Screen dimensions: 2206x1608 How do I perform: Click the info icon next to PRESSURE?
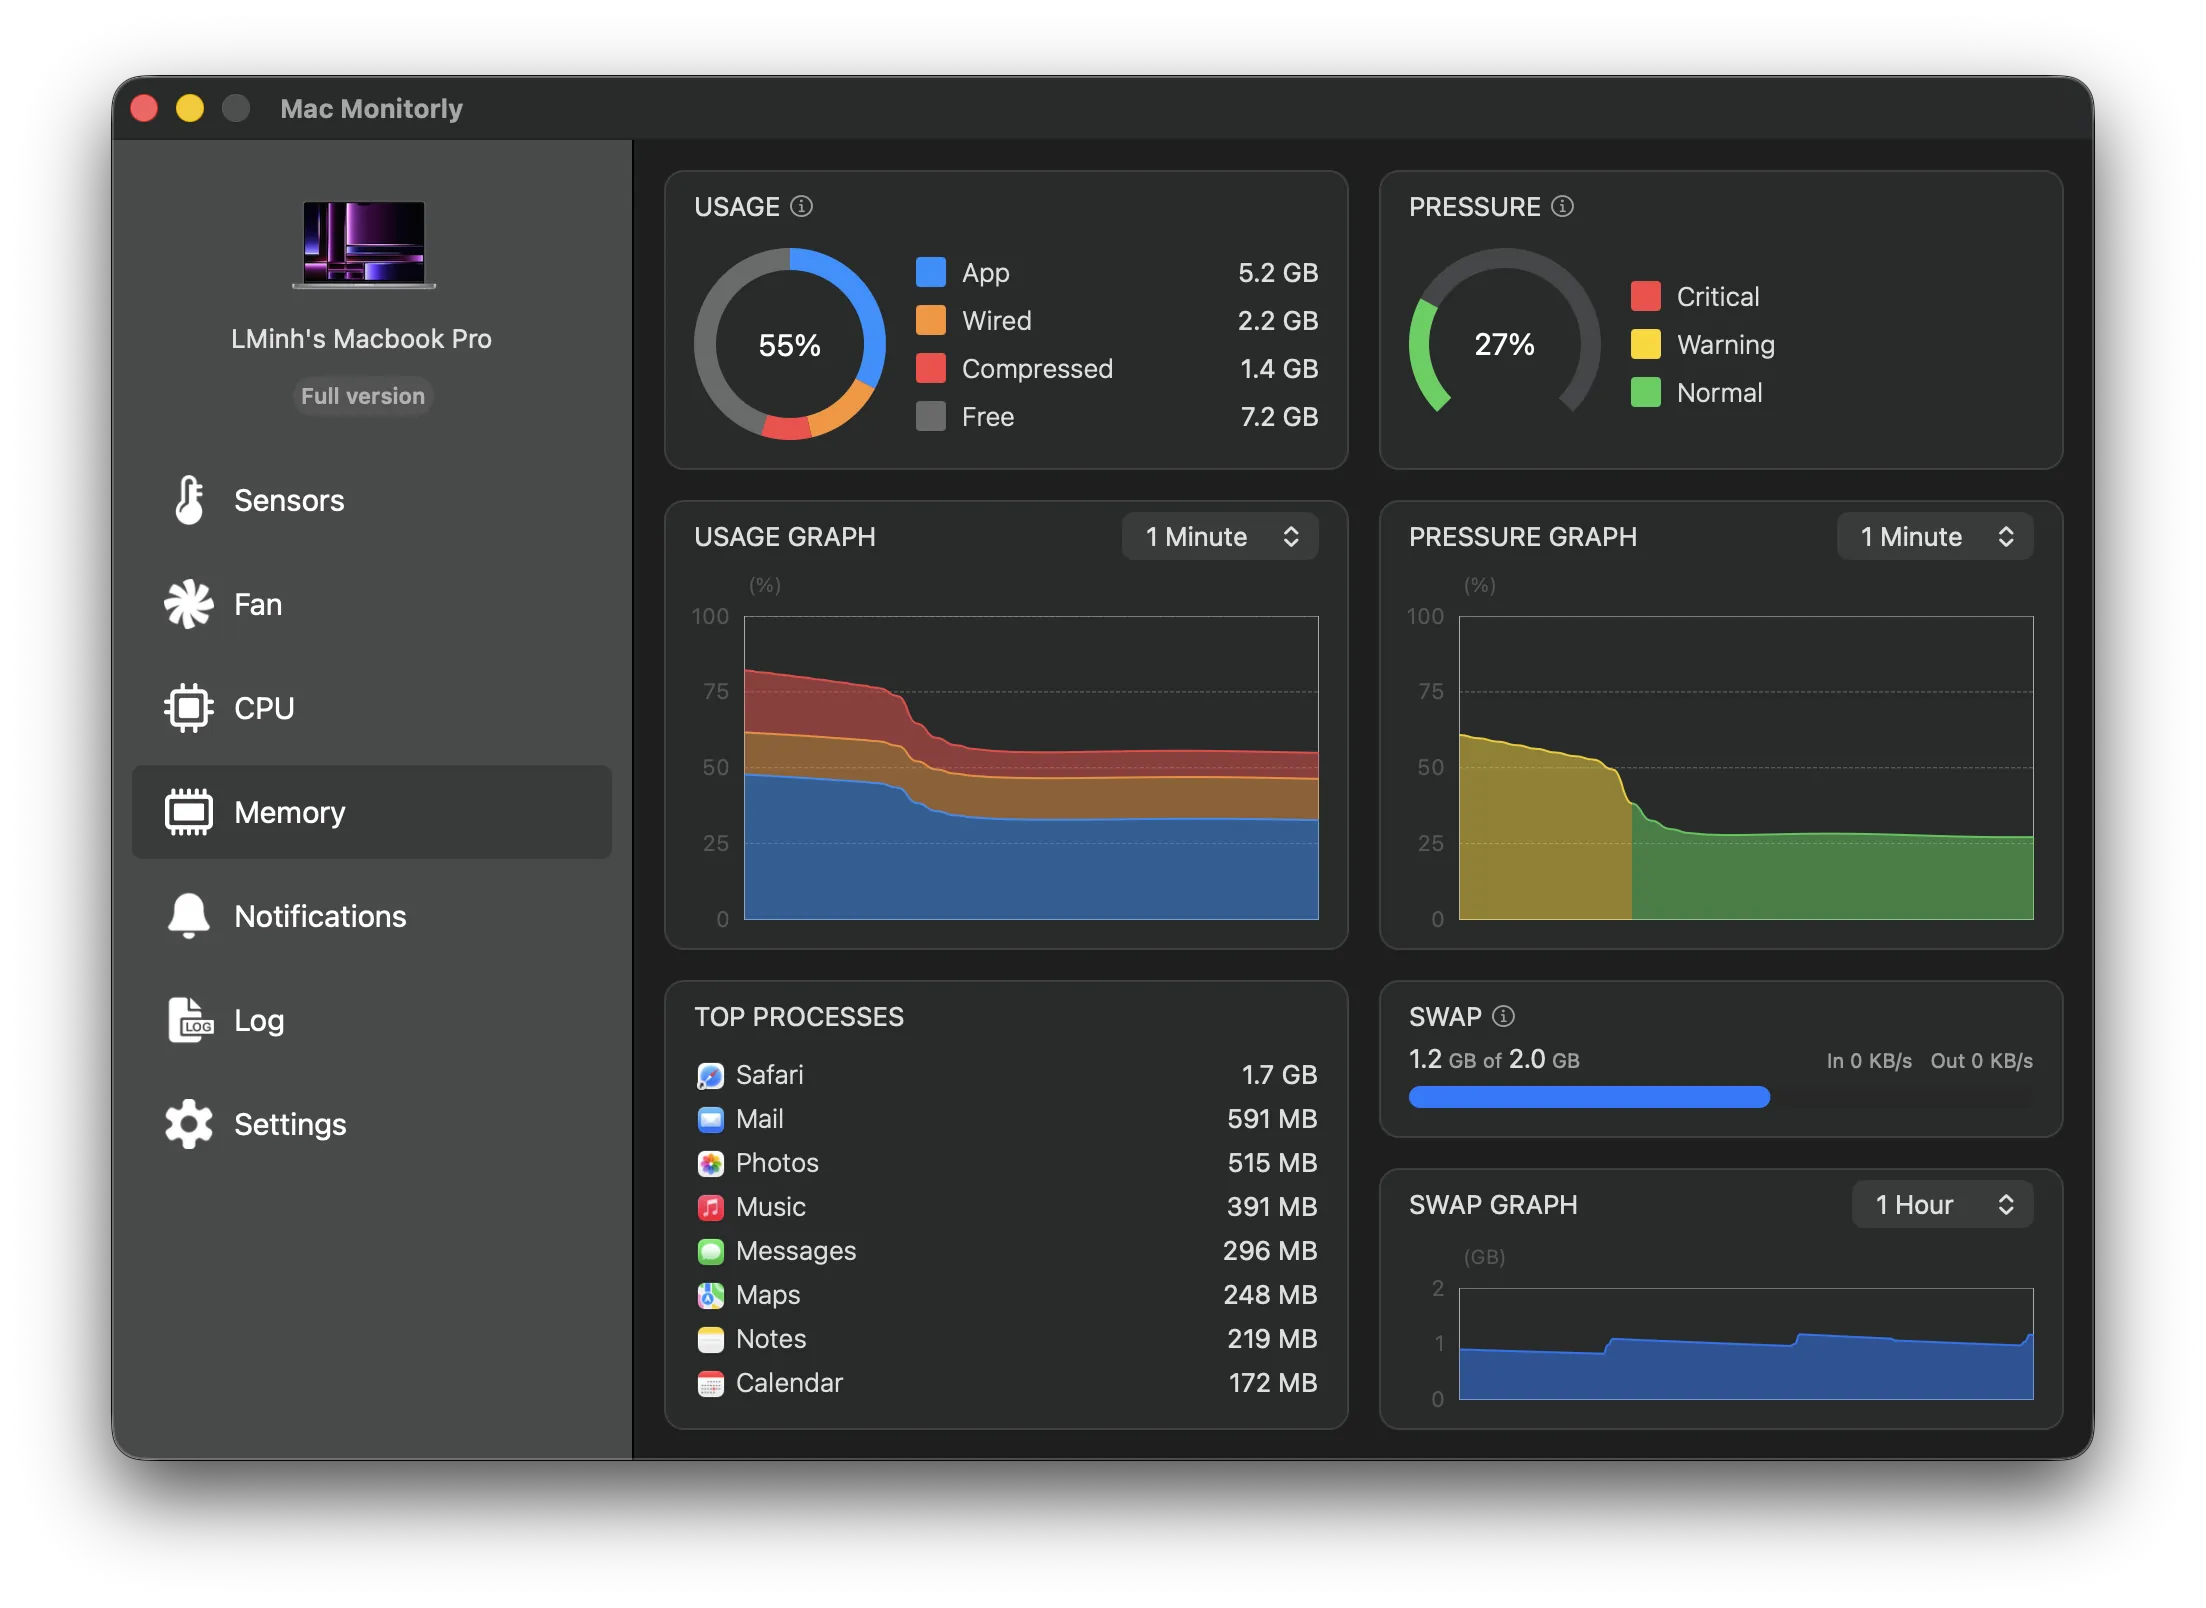1562,206
